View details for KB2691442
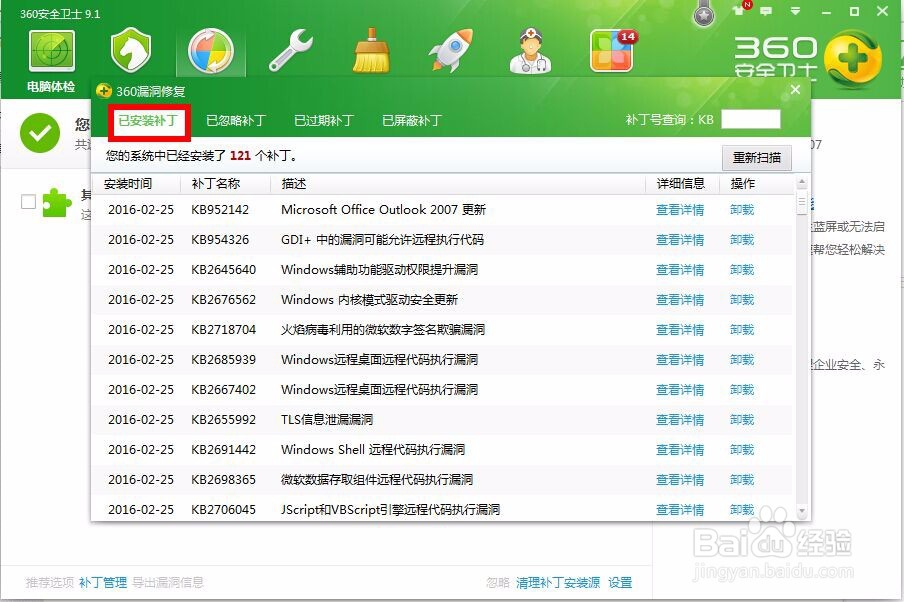The height and width of the screenshot is (602, 904). click(x=680, y=450)
